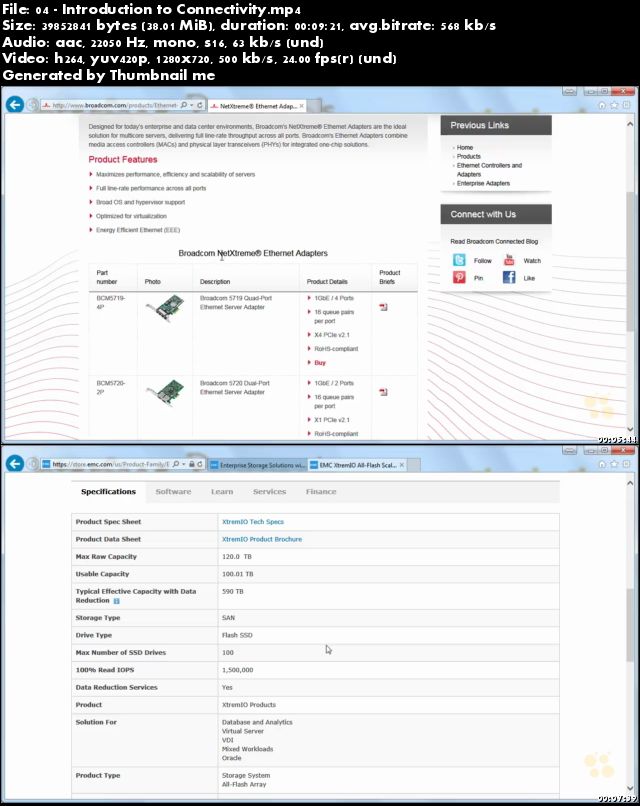The height and width of the screenshot is (806, 640).
Task: Open tools gear in Broadcom browser window
Action: (626, 105)
